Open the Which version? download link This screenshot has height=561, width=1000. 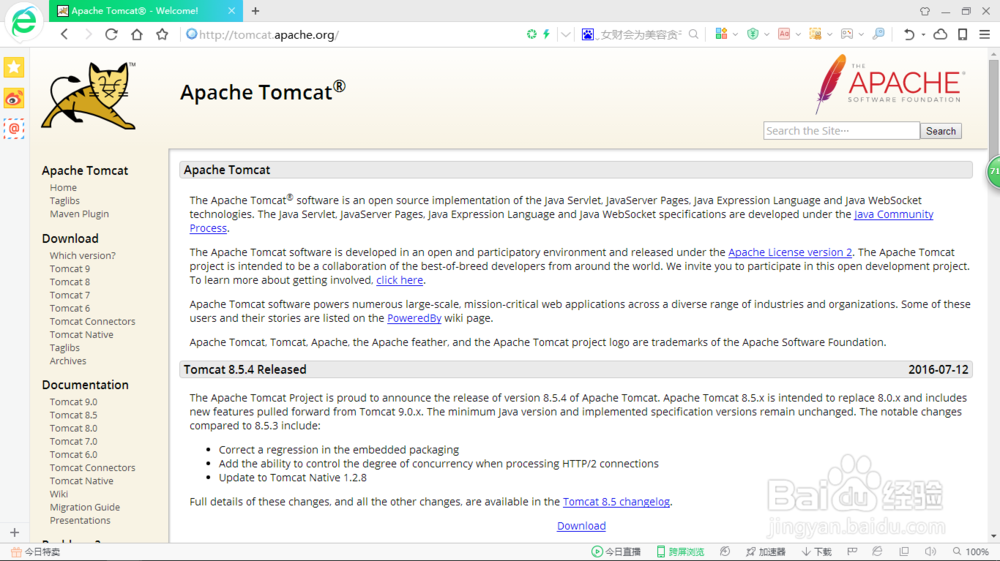[83, 255]
